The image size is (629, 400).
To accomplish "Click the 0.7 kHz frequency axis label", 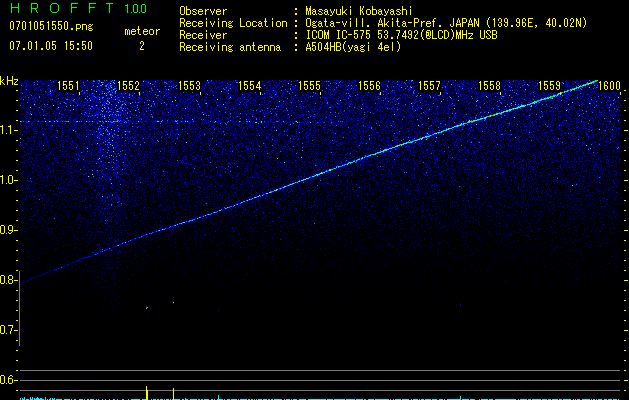I will (x=8, y=330).
